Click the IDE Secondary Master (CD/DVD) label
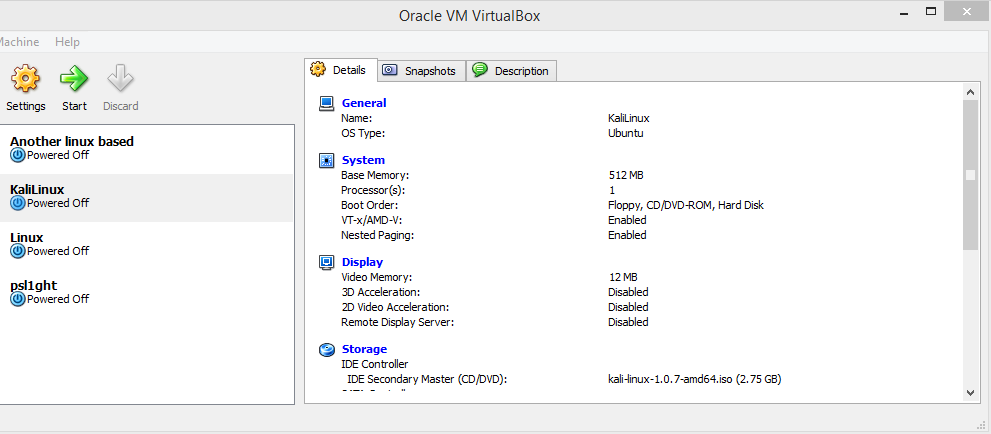This screenshot has width=991, height=434. pos(428,379)
